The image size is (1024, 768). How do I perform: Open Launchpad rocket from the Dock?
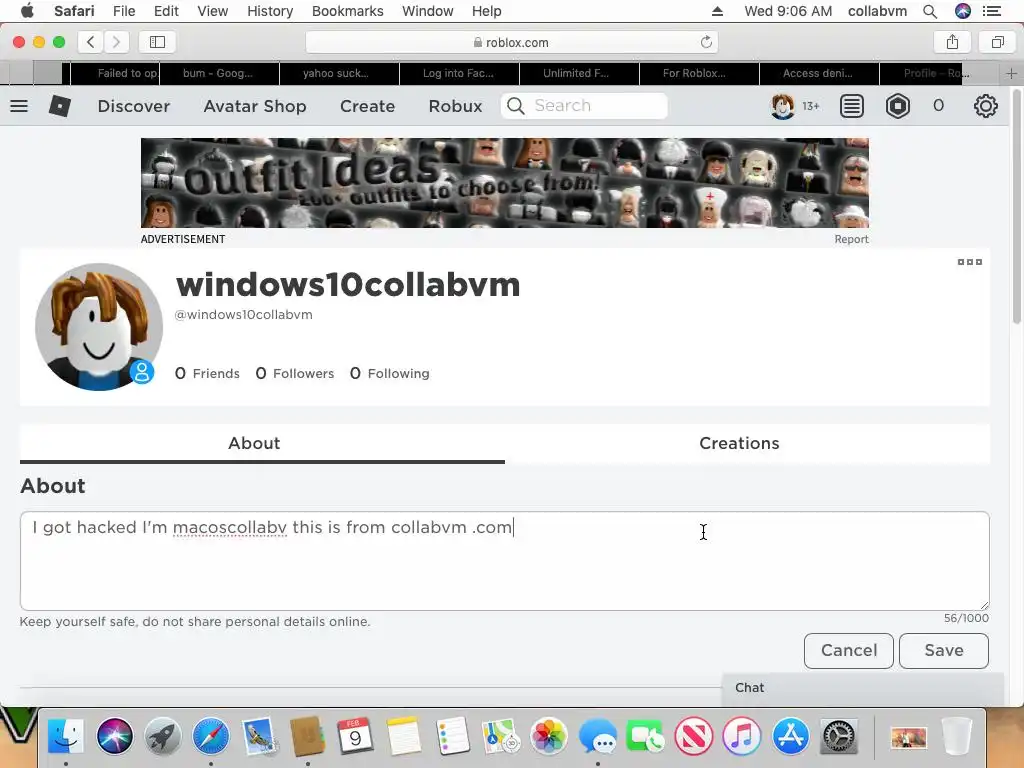pos(162,736)
